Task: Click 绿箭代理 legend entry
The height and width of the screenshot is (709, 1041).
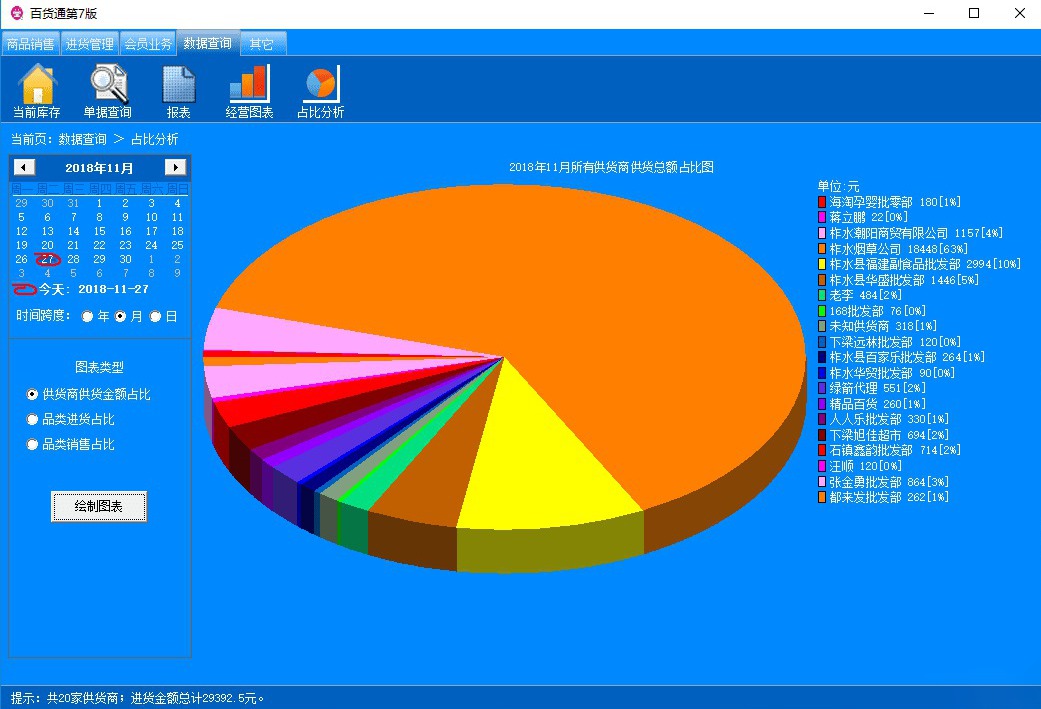Action: tap(872, 388)
